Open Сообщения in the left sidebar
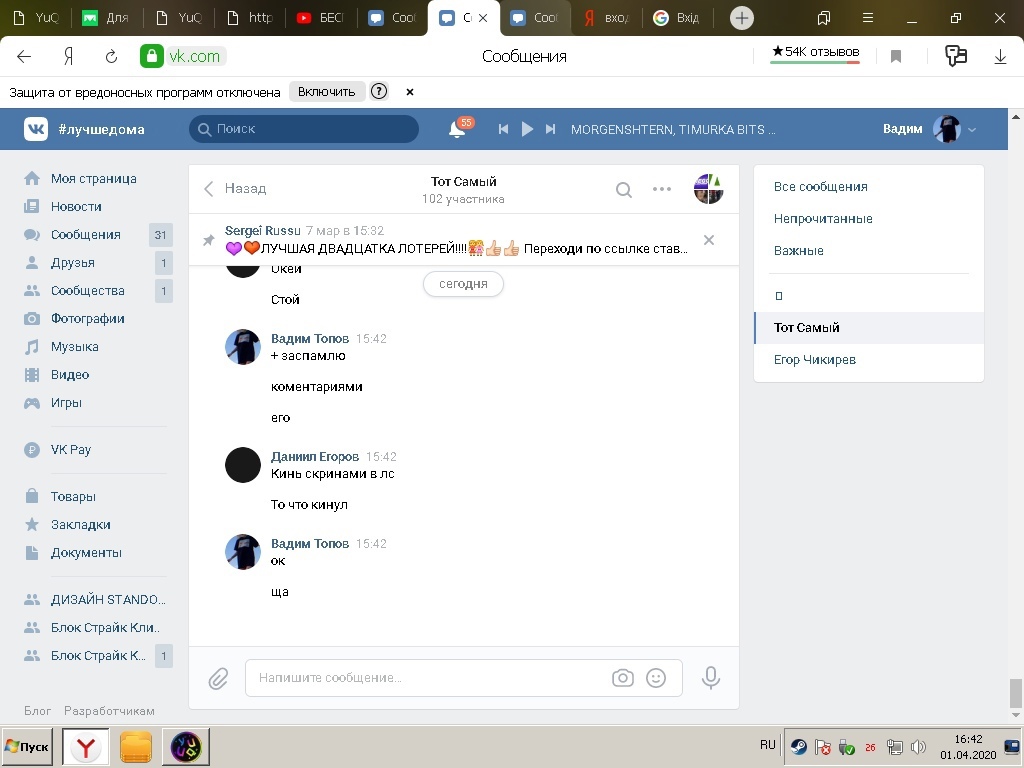Screen dimensions: 1024x768 [x=86, y=235]
